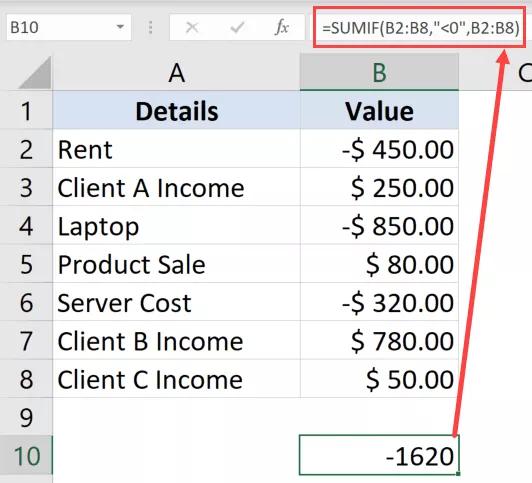This screenshot has width=532, height=483.
Task: Click the Name Box showing B10
Action: [69, 27]
